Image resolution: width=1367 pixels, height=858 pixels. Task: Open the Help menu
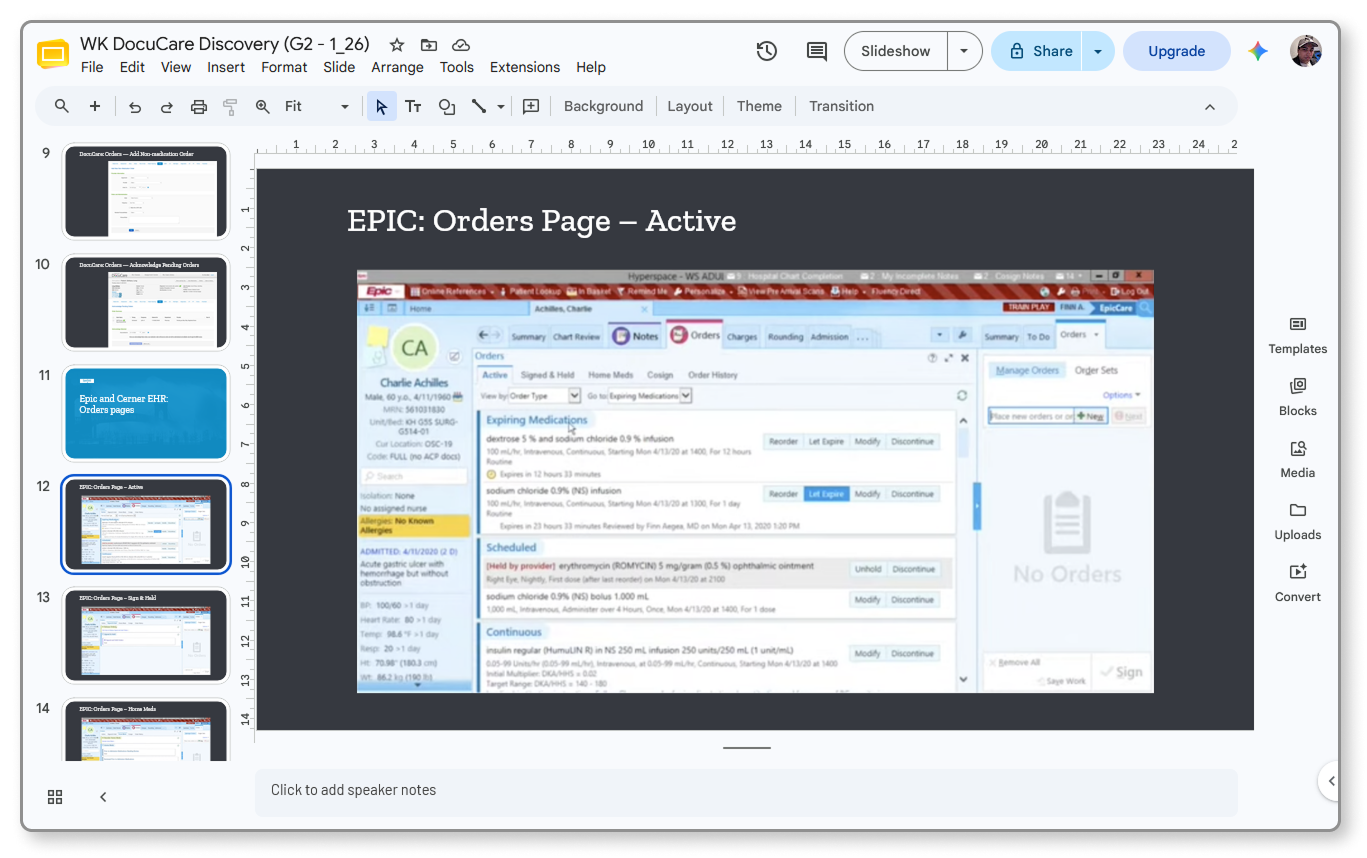pyautogui.click(x=591, y=67)
